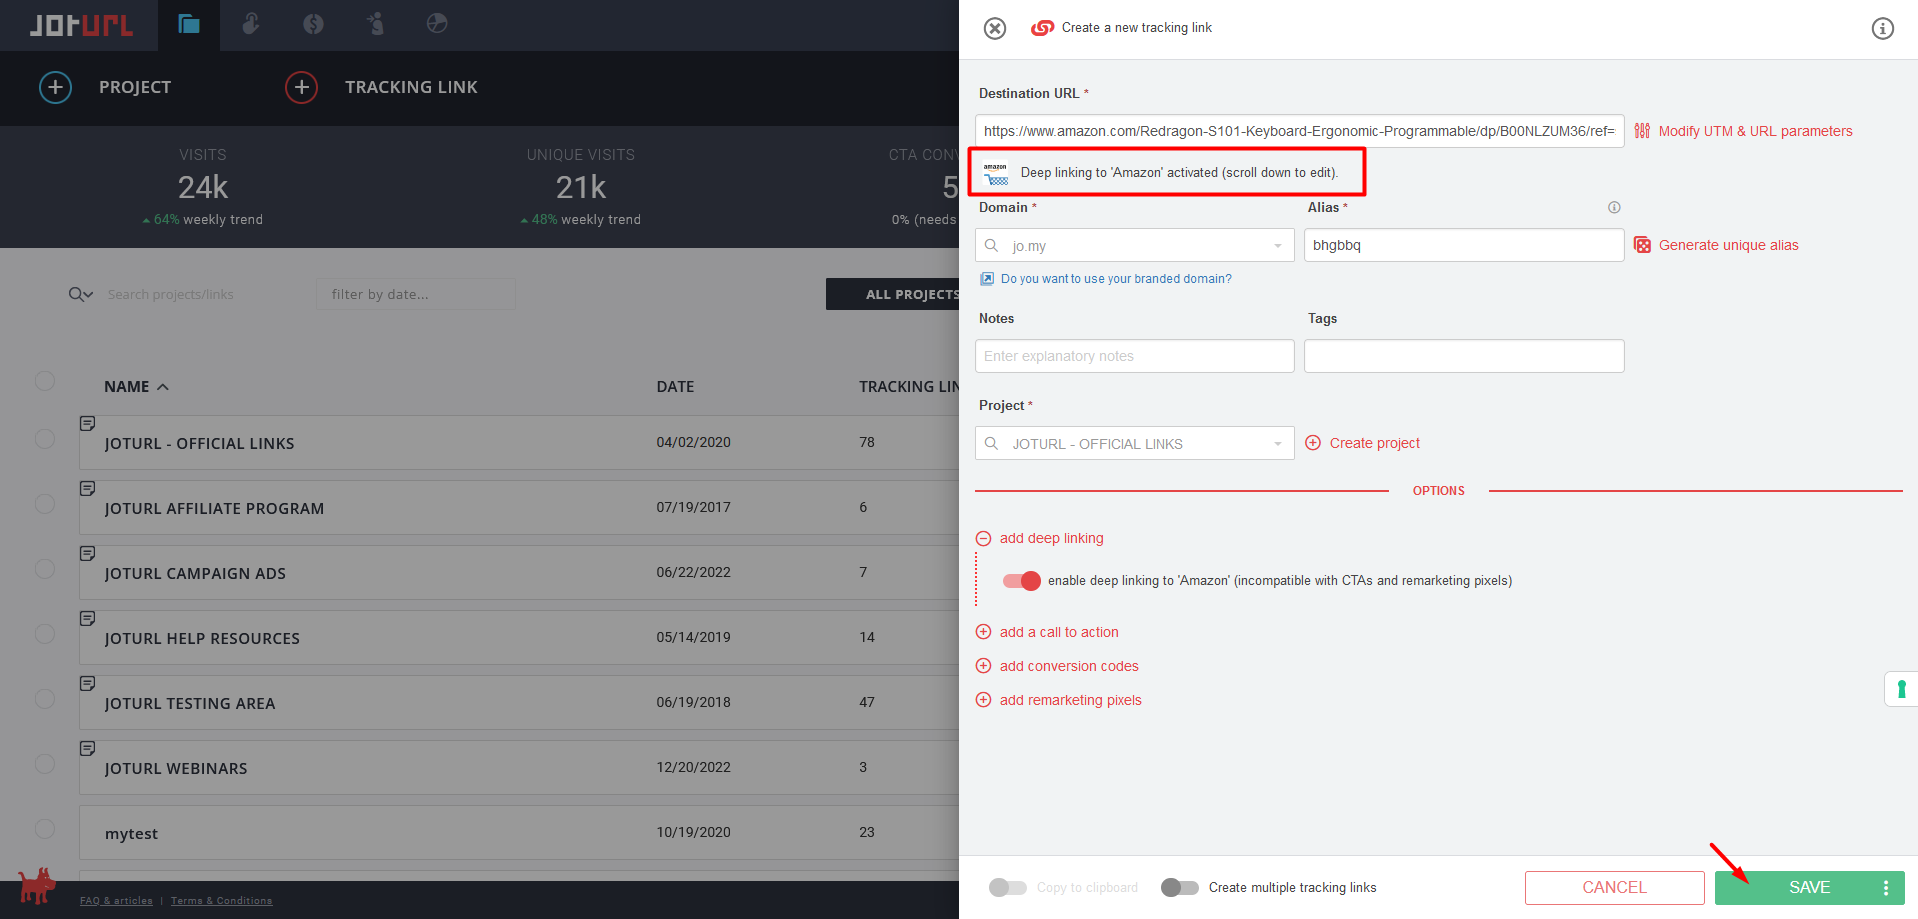This screenshot has width=1918, height=919.
Task: Open the Projects folder icon in top bar
Action: [x=189, y=24]
